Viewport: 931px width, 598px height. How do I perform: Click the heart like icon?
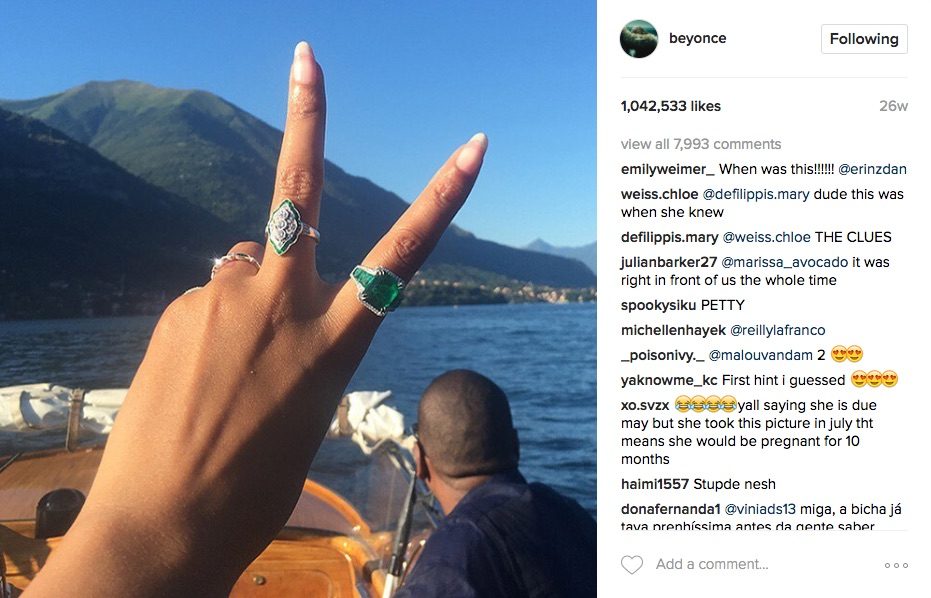coord(632,564)
